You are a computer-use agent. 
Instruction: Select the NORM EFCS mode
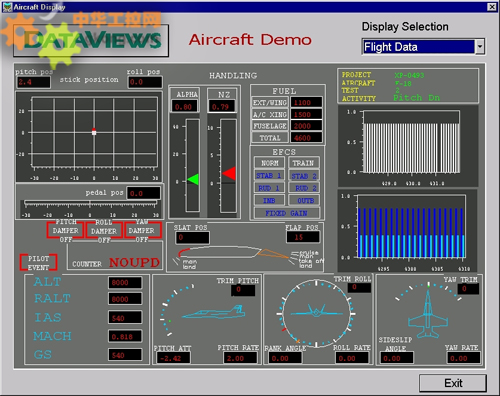[269, 163]
